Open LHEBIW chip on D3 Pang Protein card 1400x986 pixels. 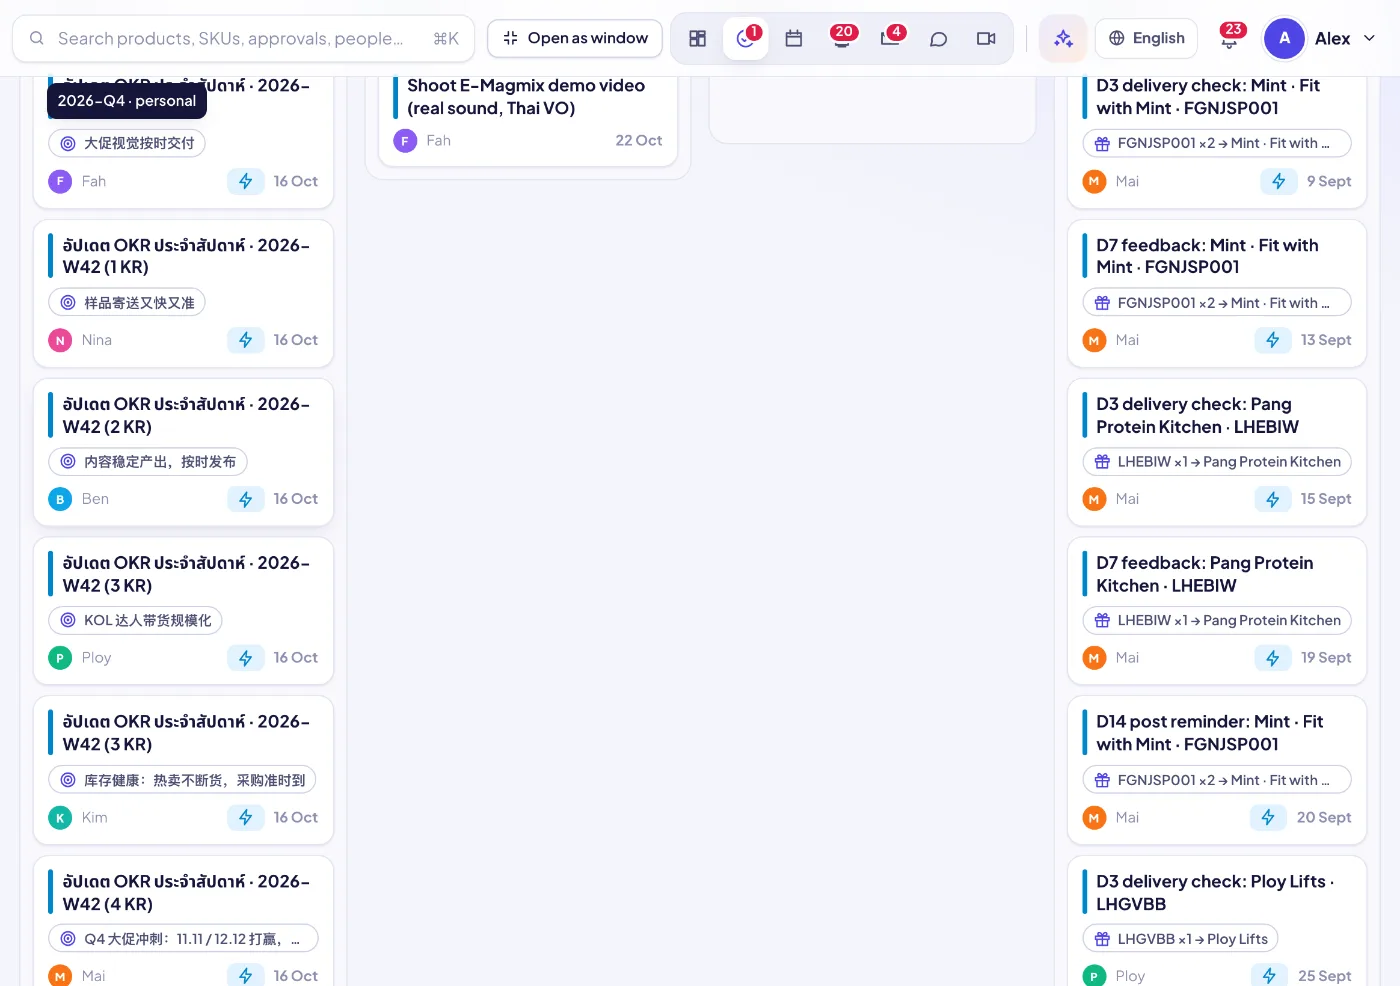(1217, 461)
